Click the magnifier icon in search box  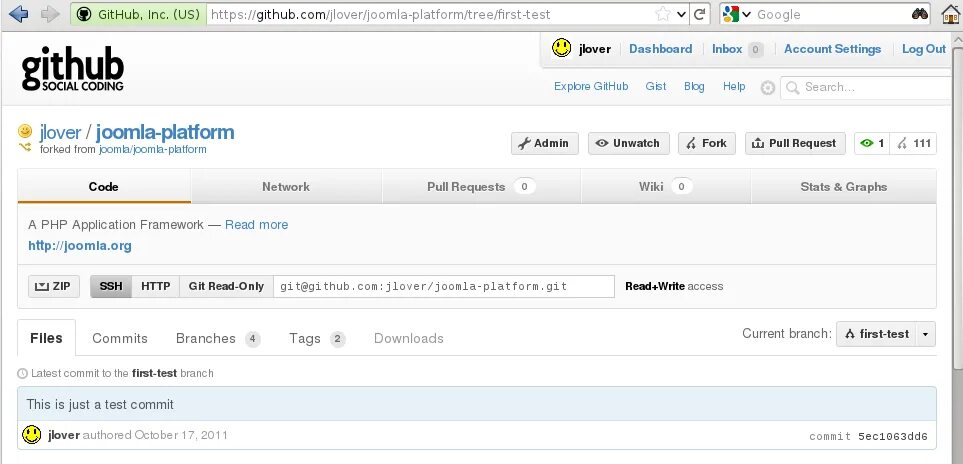click(x=792, y=88)
